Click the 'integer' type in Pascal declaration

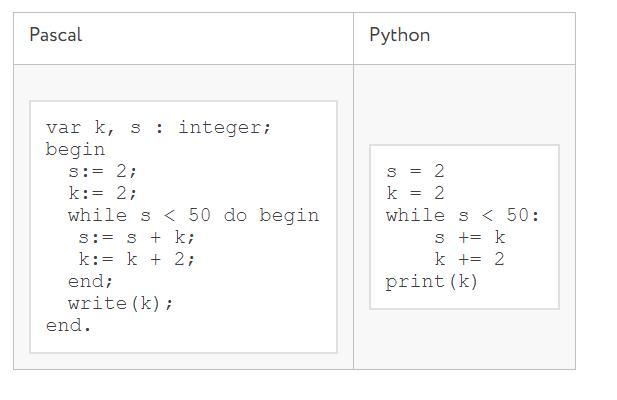pos(224,128)
